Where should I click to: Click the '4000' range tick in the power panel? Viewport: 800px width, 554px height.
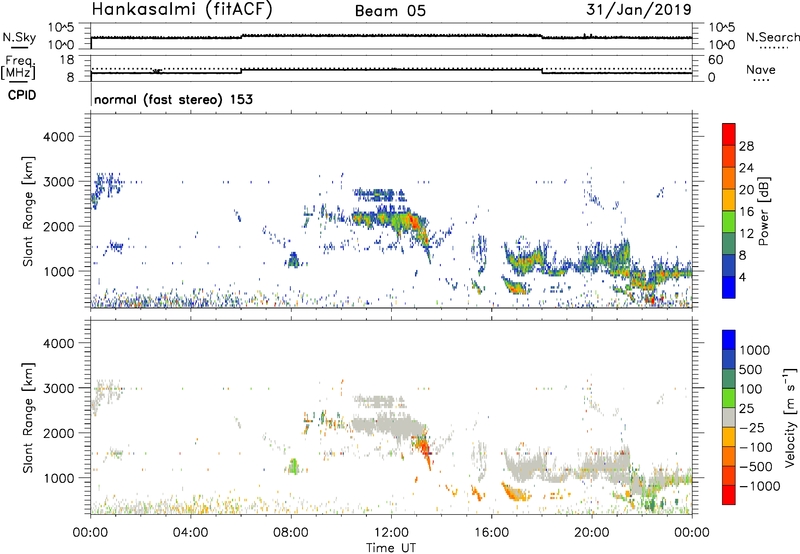[x=59, y=137]
